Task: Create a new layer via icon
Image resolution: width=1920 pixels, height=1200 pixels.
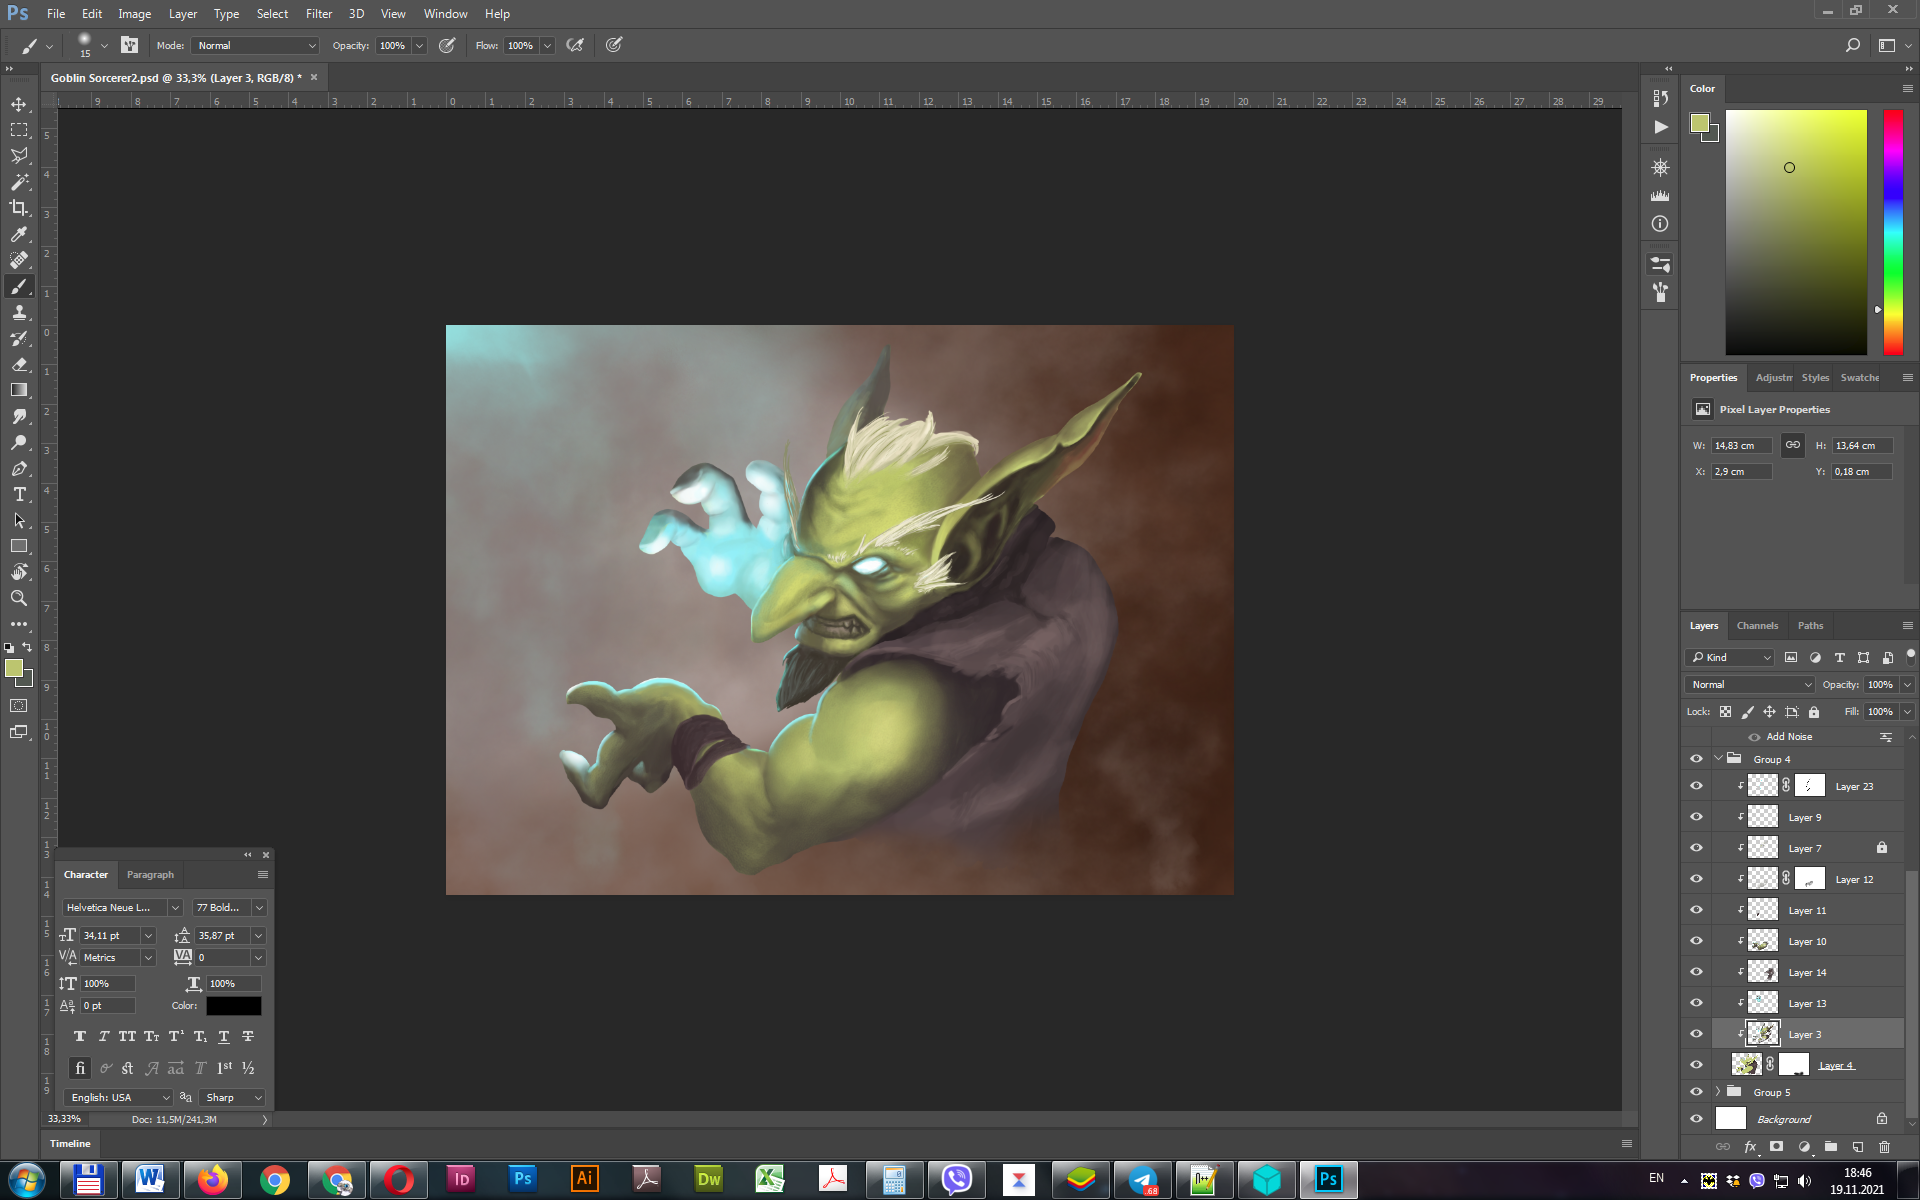Action: (1857, 1146)
